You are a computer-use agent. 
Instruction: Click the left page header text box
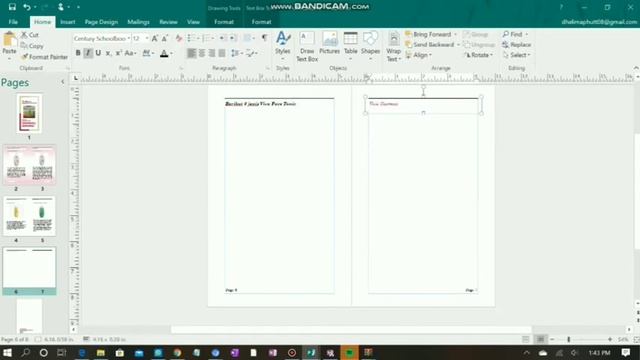(279, 104)
